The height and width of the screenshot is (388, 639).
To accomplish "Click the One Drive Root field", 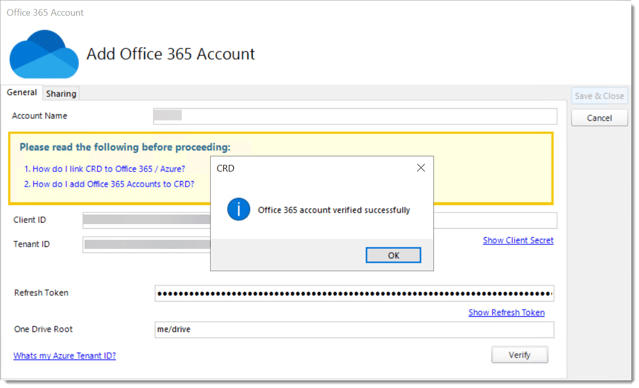I will coord(354,330).
